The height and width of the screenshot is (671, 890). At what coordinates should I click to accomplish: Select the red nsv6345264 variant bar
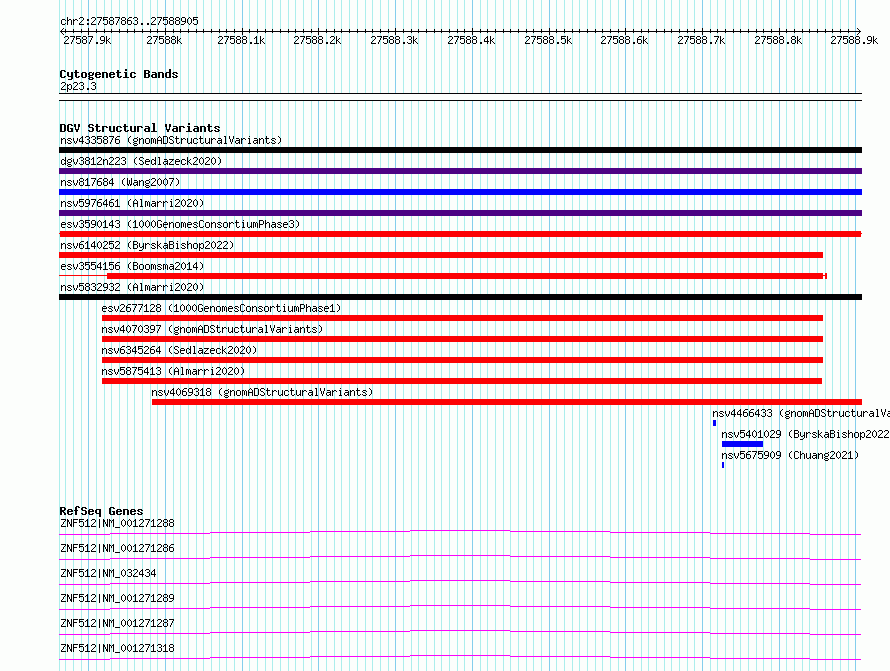(462, 360)
